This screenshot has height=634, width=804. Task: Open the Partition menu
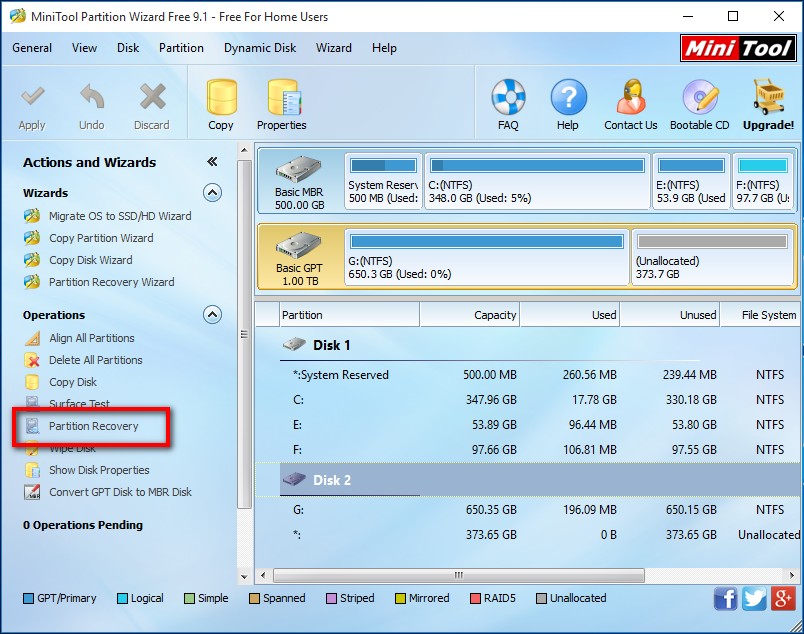(181, 48)
